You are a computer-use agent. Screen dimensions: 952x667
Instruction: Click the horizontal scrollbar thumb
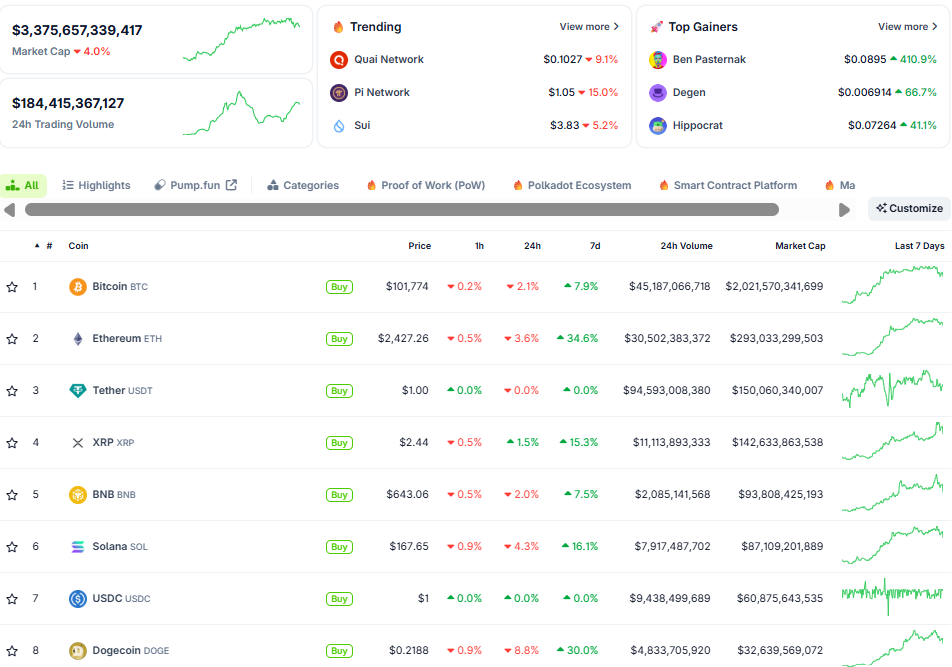click(x=401, y=210)
